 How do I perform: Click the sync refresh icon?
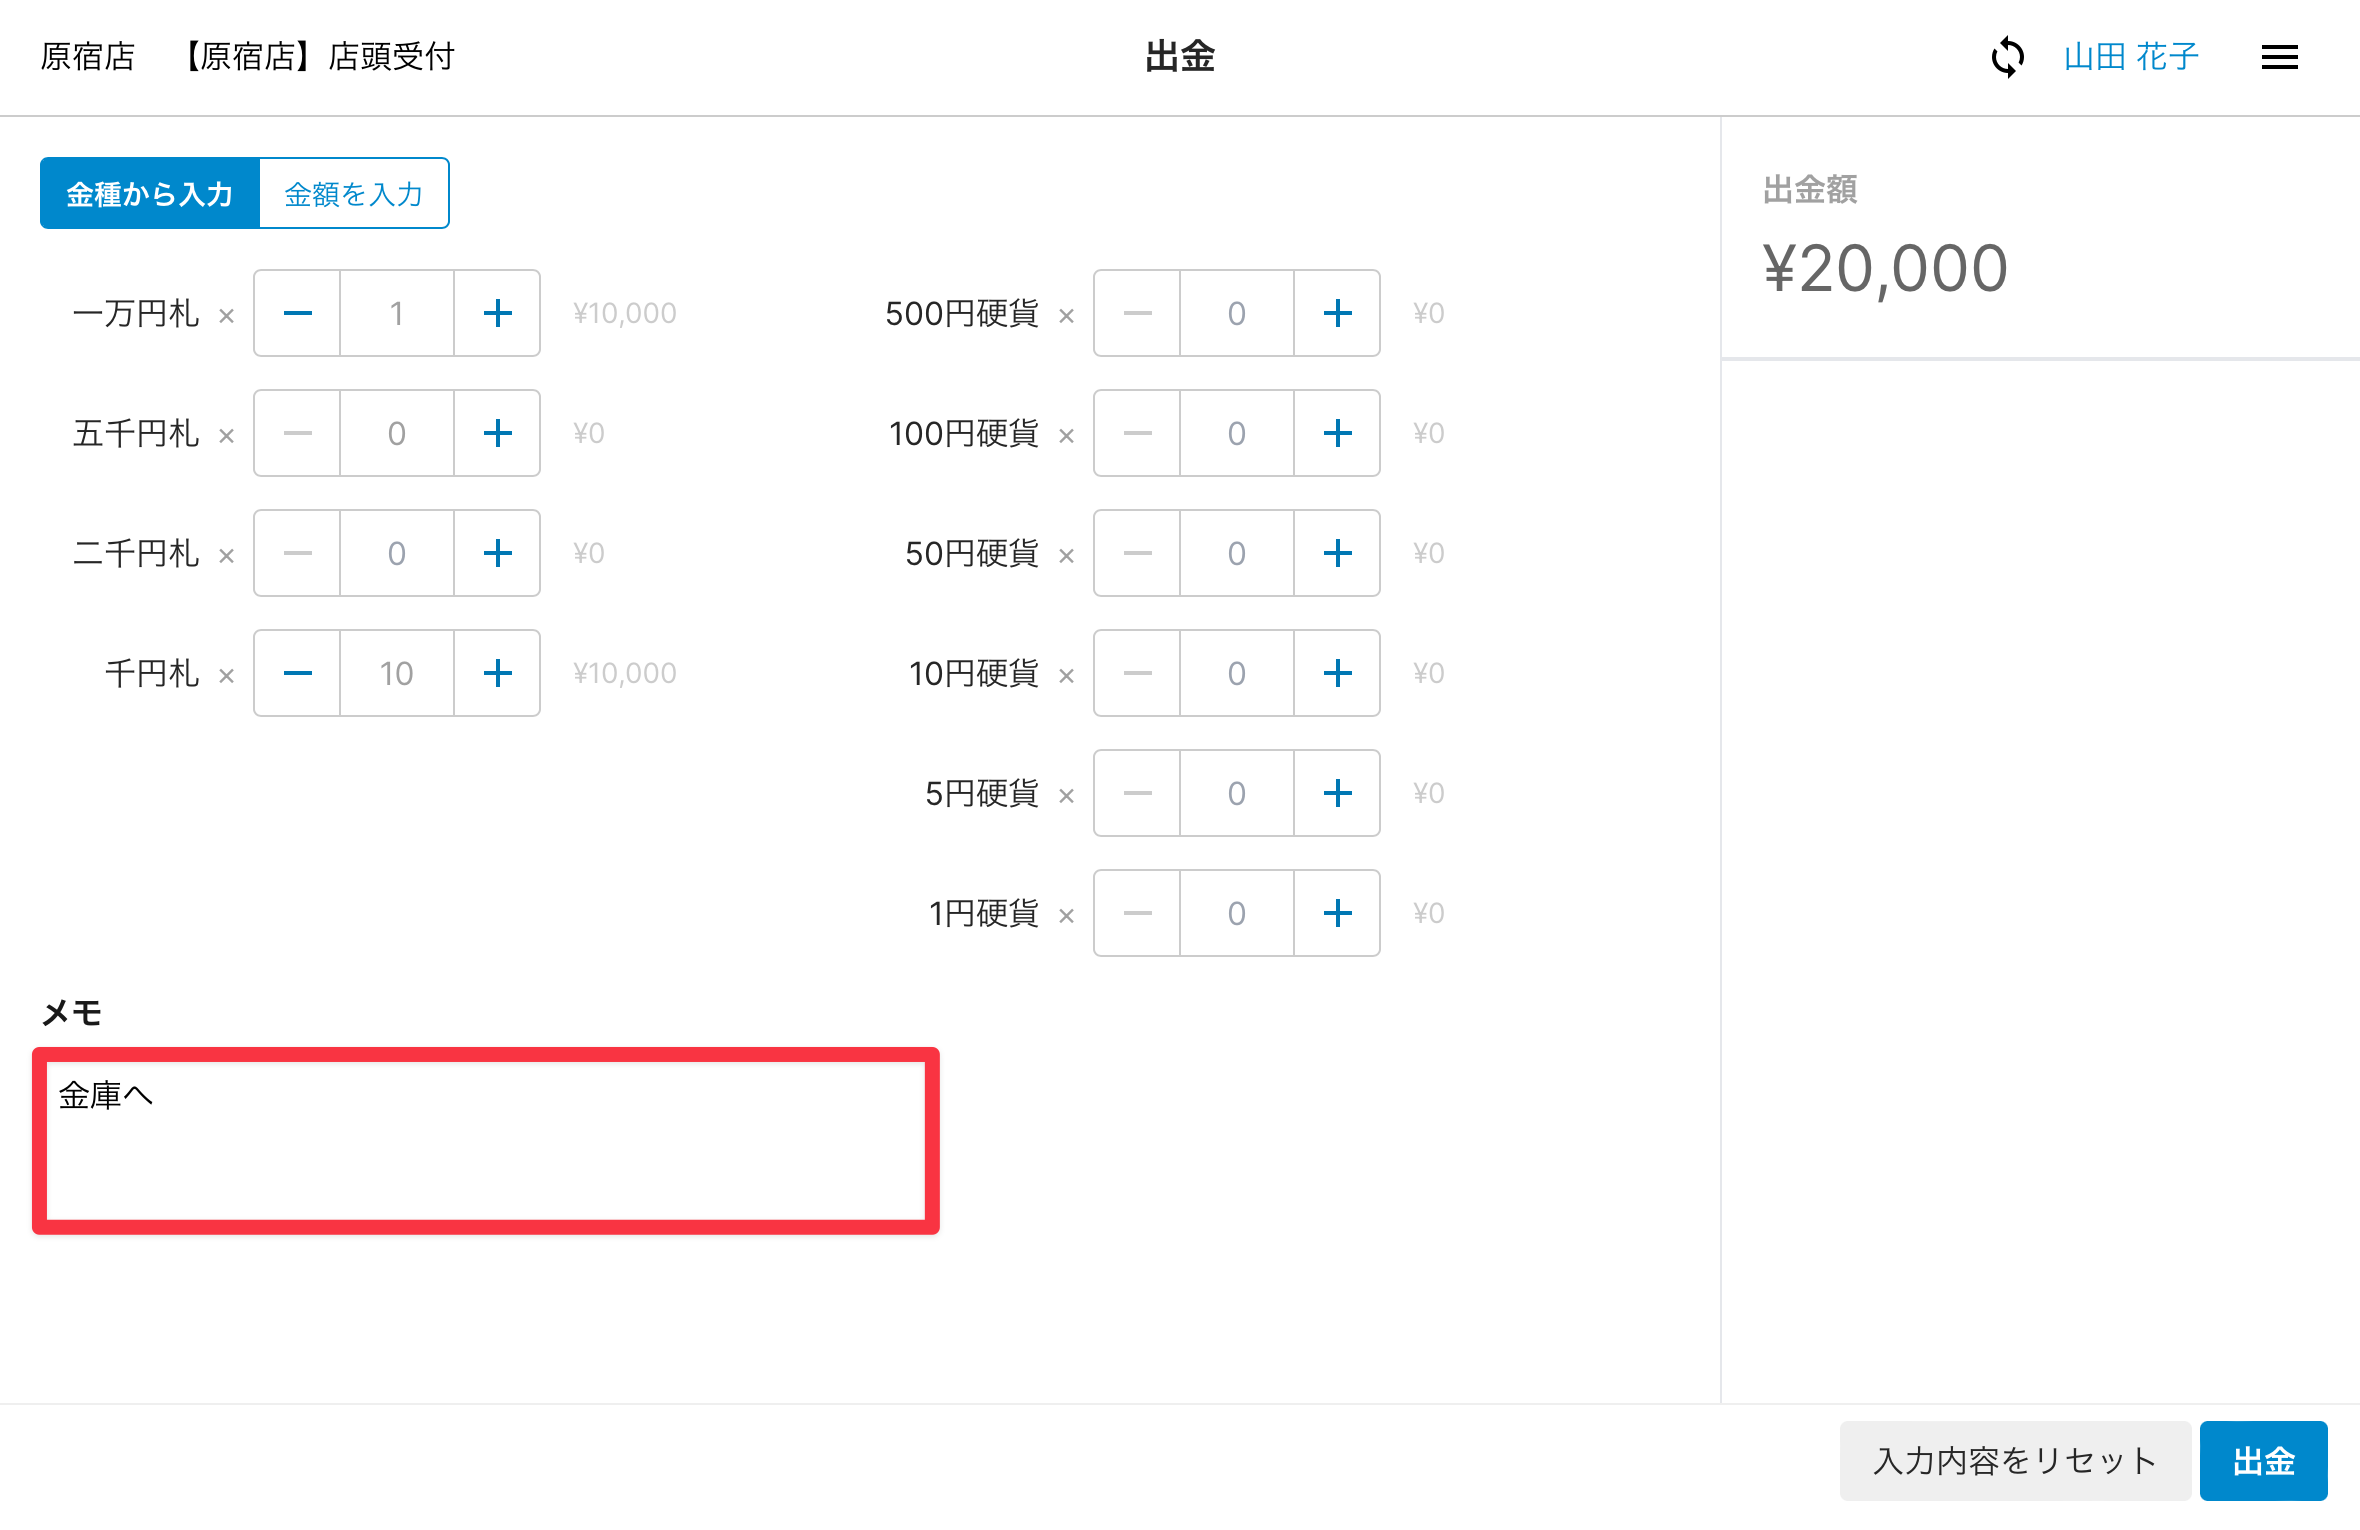pyautogui.click(x=2007, y=57)
